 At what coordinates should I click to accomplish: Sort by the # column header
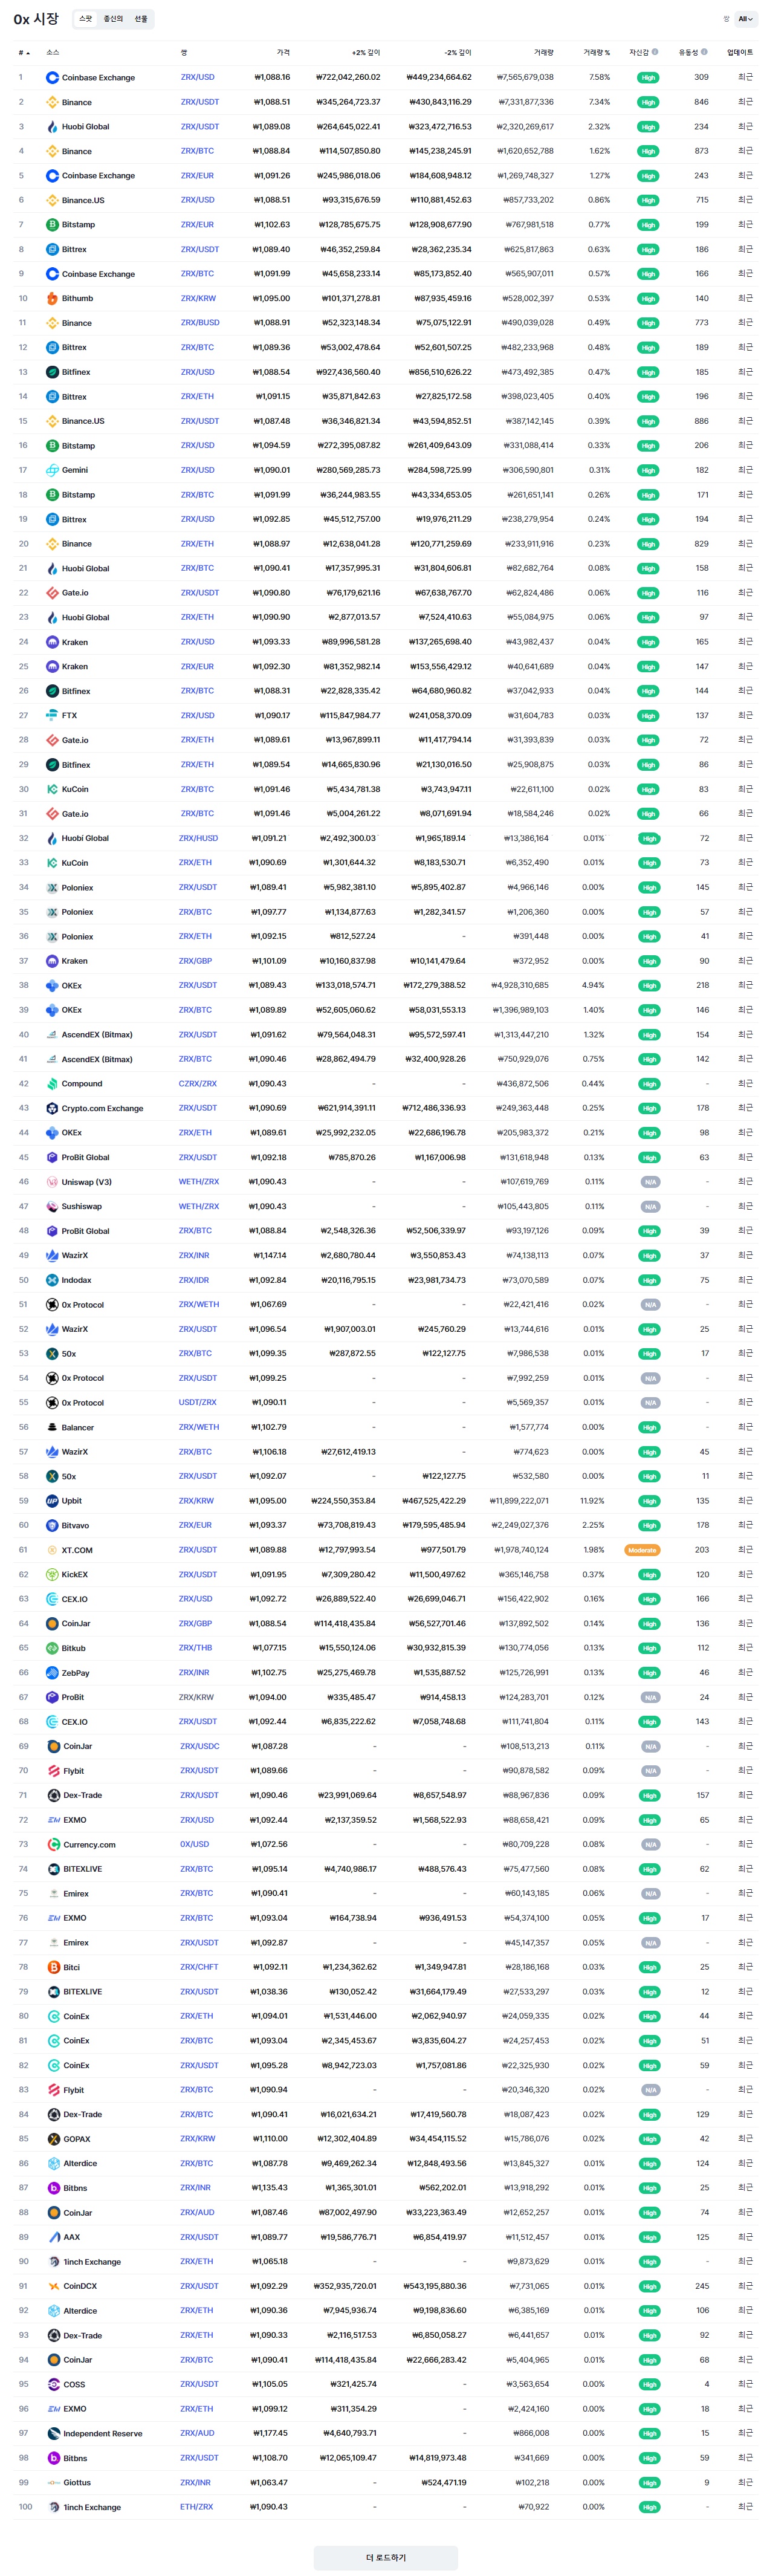point(24,53)
